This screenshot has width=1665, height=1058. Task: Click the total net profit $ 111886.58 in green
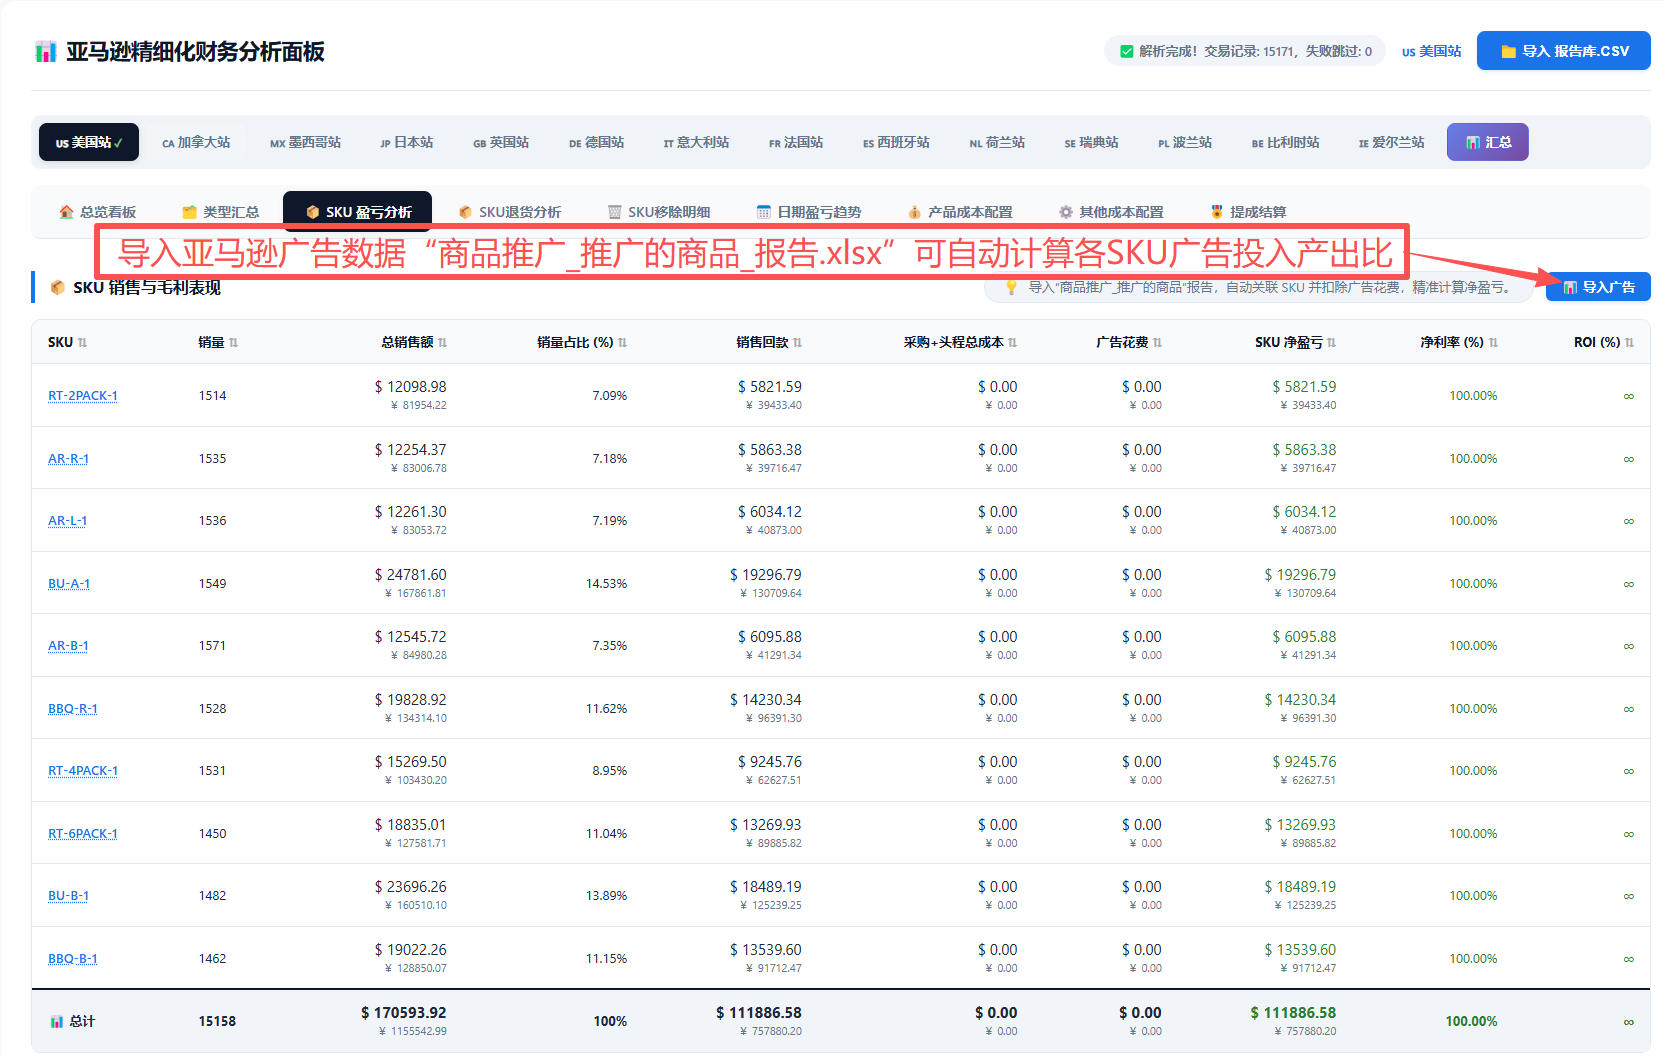1293,1013
